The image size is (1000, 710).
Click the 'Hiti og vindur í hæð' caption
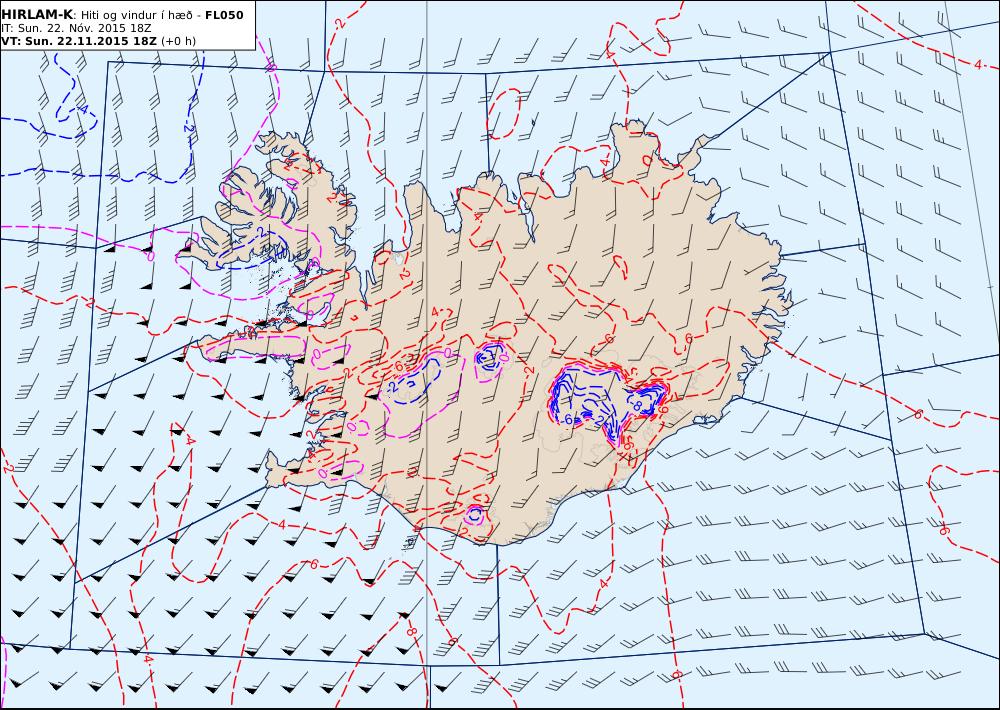coord(138,15)
